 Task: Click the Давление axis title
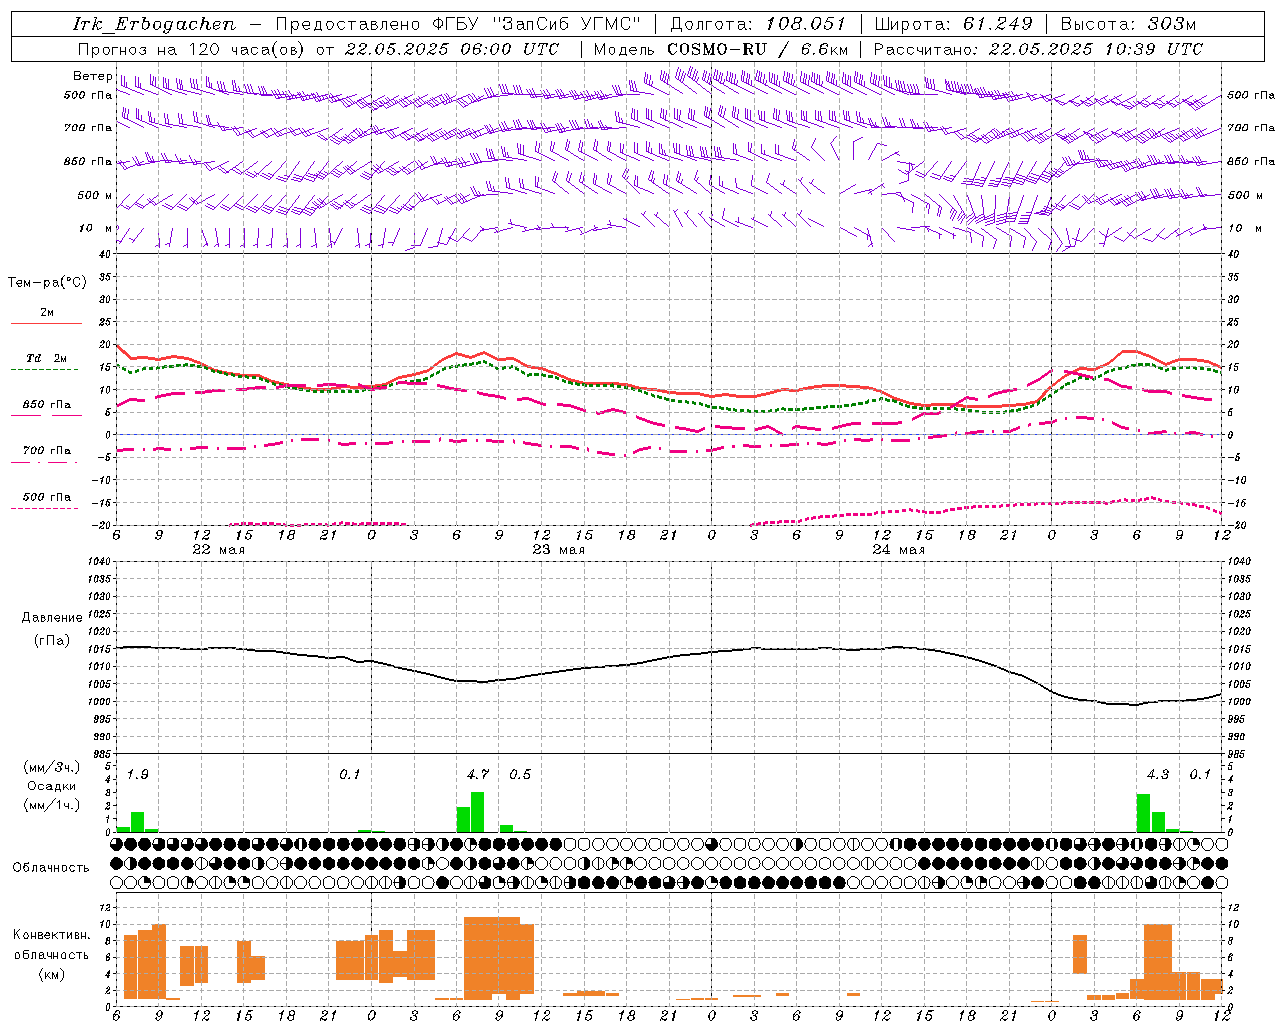[52, 618]
